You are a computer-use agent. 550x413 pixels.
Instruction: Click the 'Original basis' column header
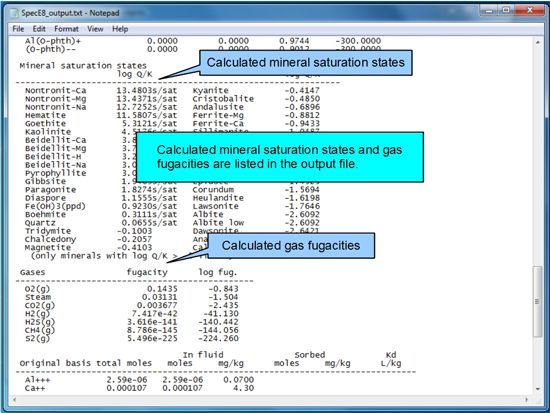55,363
